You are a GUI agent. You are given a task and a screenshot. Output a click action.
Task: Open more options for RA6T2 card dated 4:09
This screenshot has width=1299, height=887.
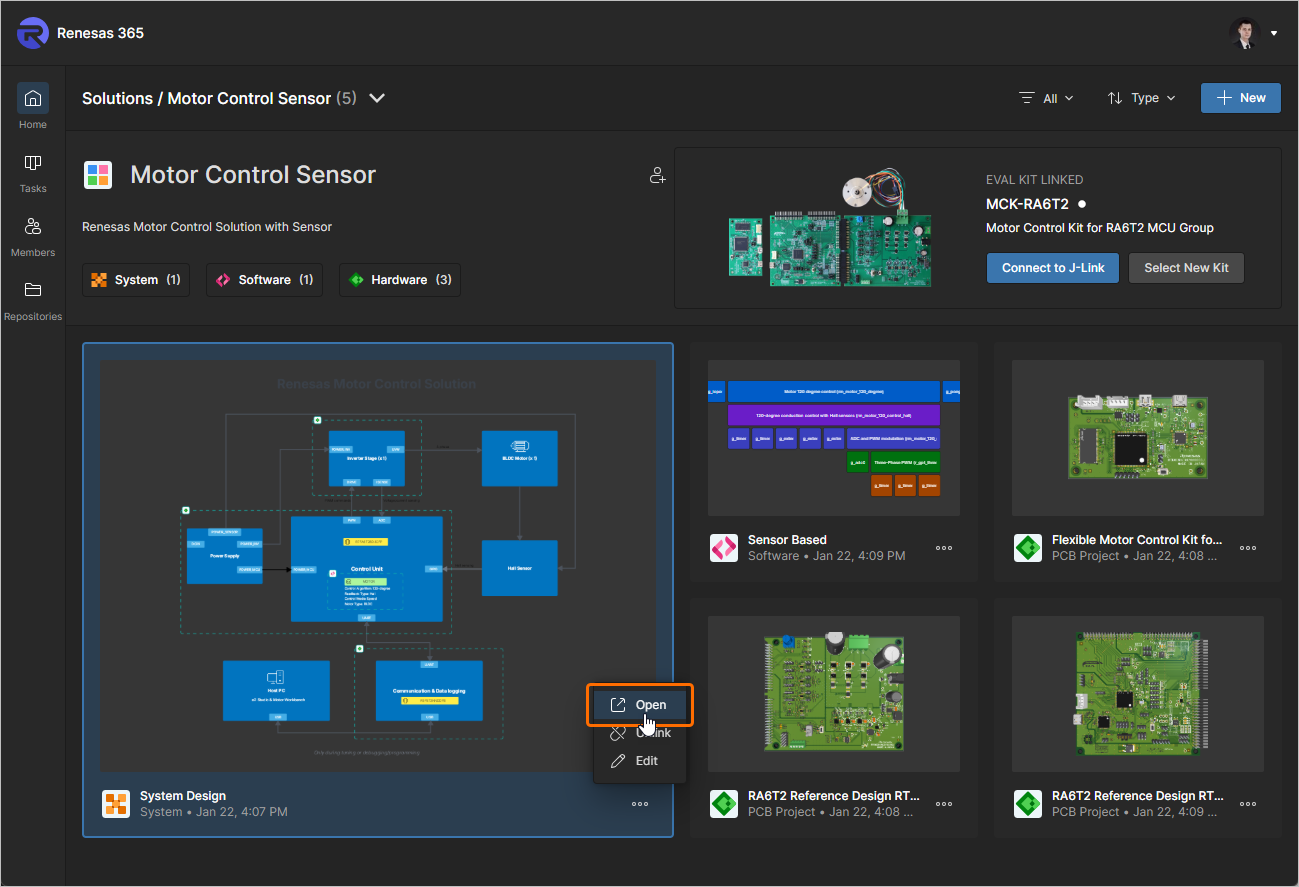point(1248,804)
